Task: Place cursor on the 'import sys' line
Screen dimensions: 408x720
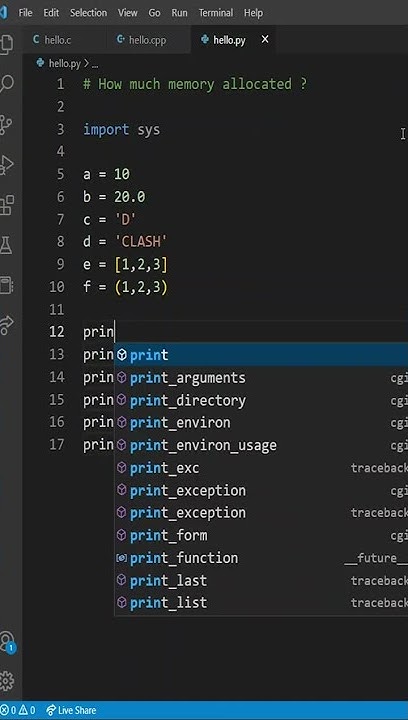Action: pos(121,129)
